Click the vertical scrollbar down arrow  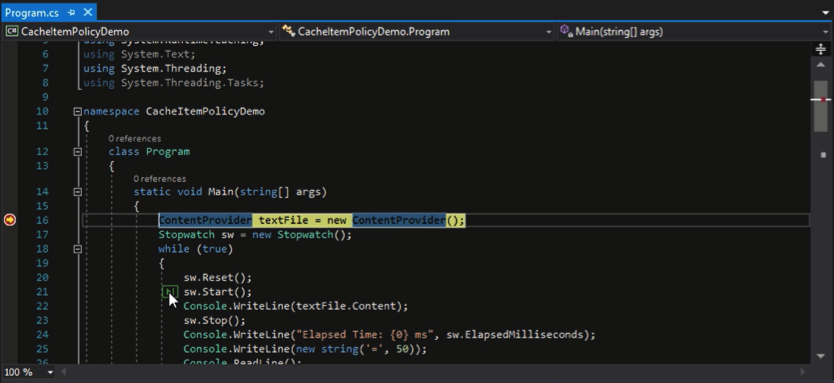click(821, 356)
